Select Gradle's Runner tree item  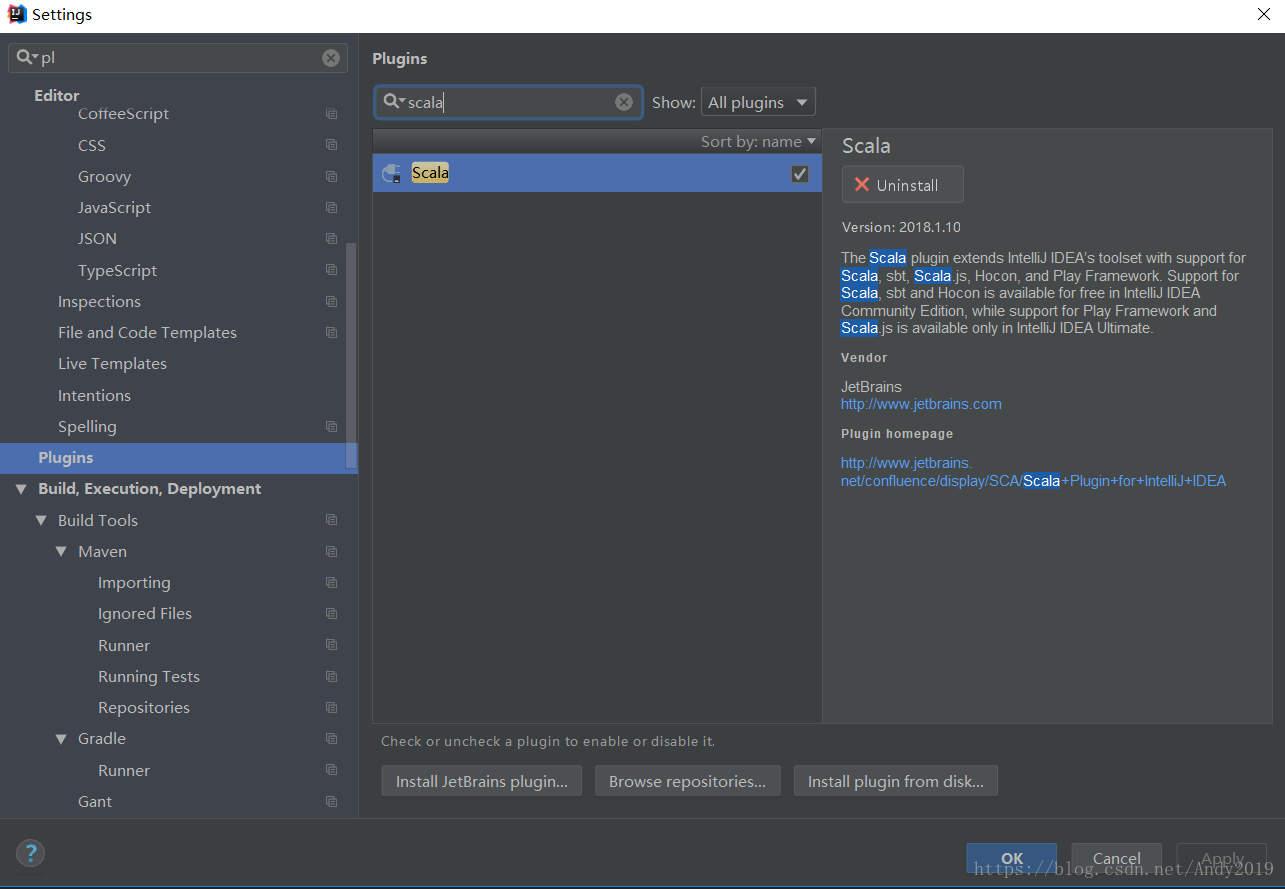(x=124, y=771)
